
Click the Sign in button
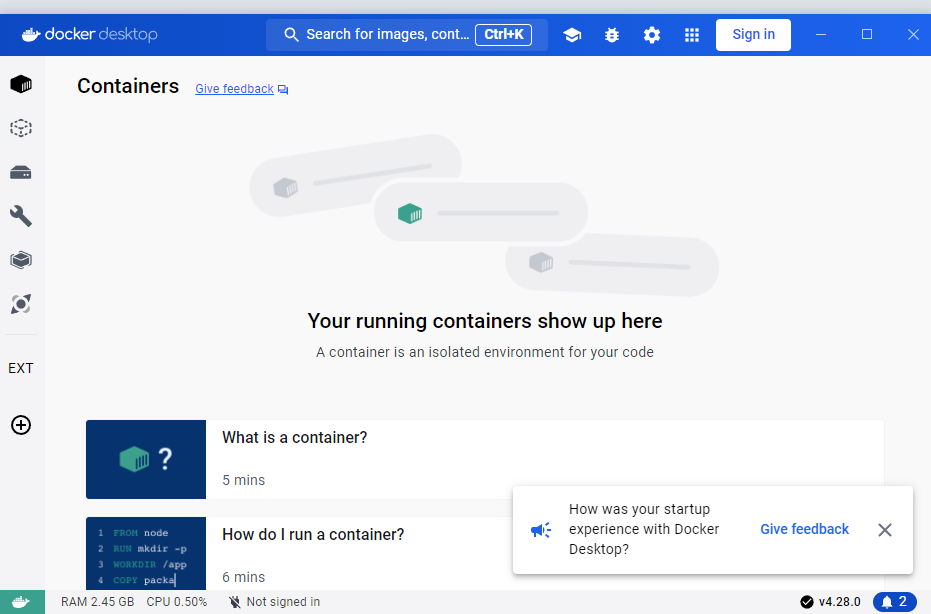pyautogui.click(x=753, y=34)
